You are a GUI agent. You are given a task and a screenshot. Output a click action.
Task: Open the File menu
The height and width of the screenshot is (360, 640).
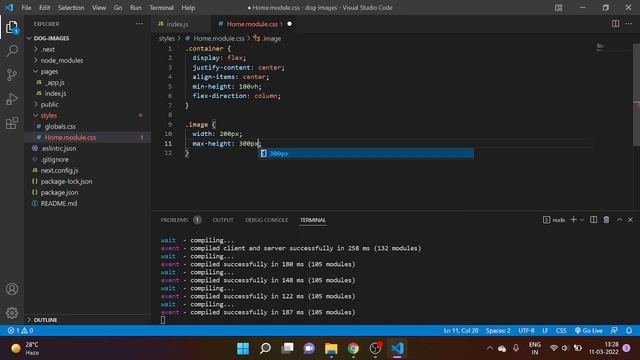[26, 7]
